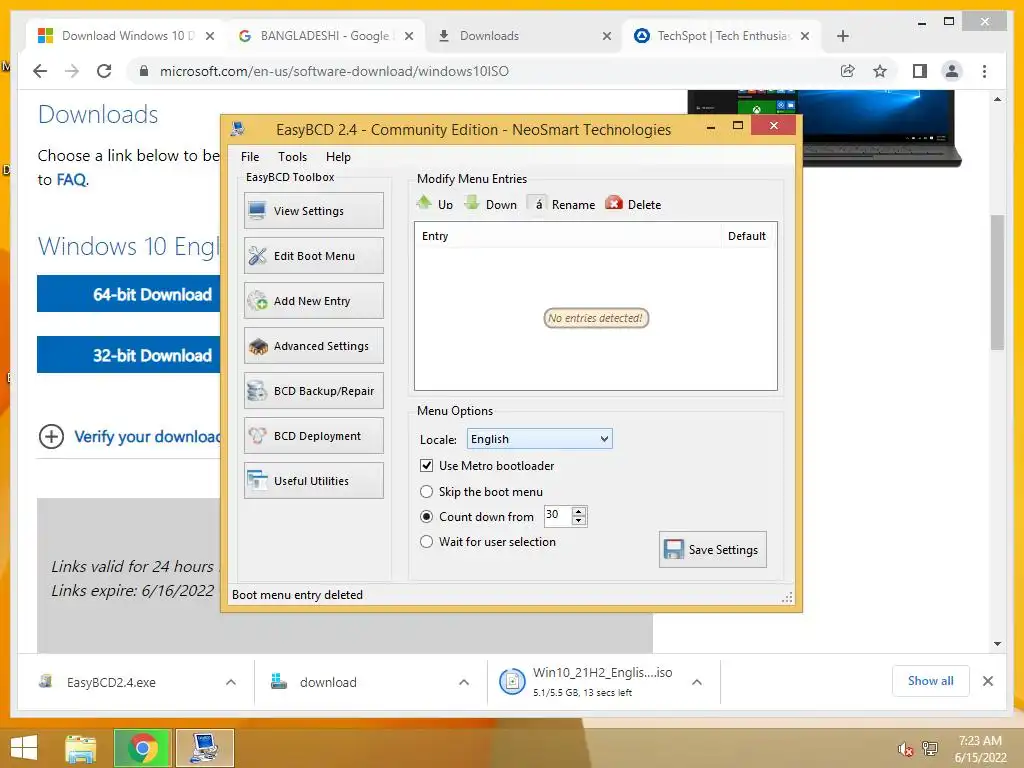
Task: Open the Locale English dropdown
Action: (539, 439)
